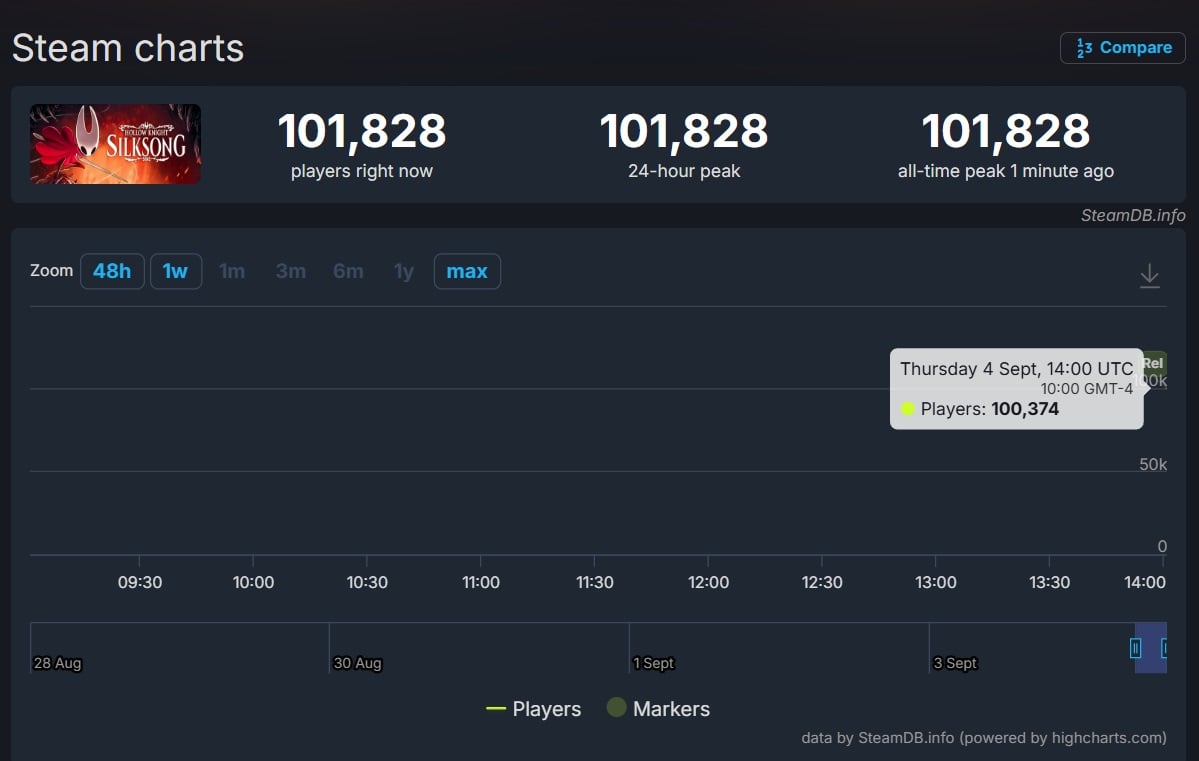Open the Compare page
The image size is (1199, 761).
click(1122, 47)
